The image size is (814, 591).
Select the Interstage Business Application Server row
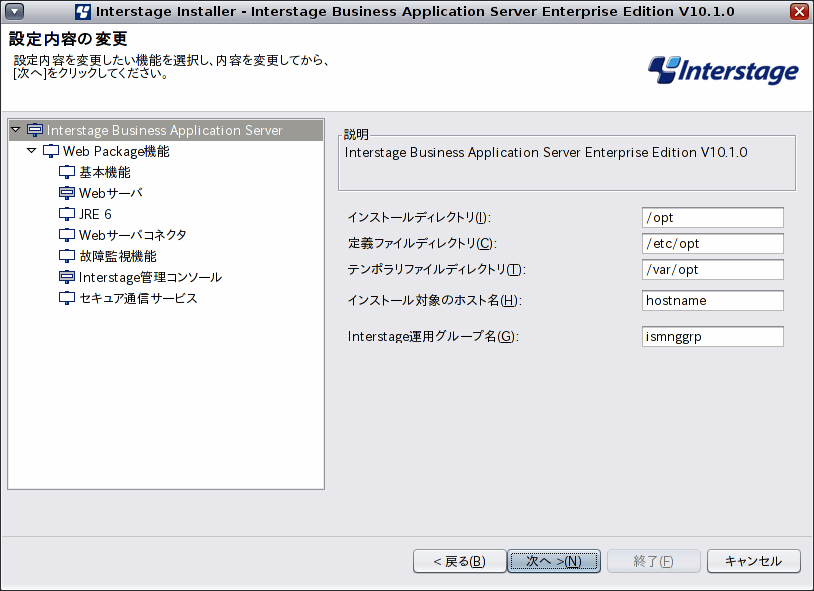(x=166, y=130)
